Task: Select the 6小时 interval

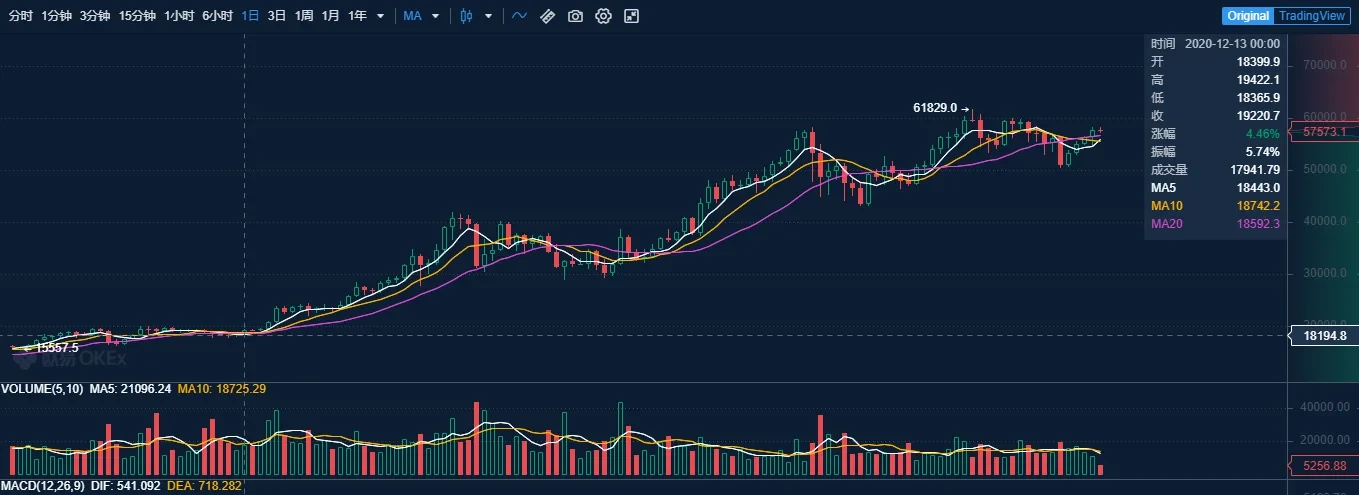Action: [217, 16]
